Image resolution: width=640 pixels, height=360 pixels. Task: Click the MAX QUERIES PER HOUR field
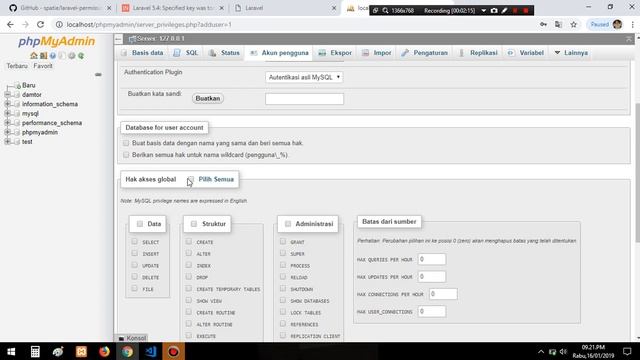pyautogui.click(x=432, y=259)
